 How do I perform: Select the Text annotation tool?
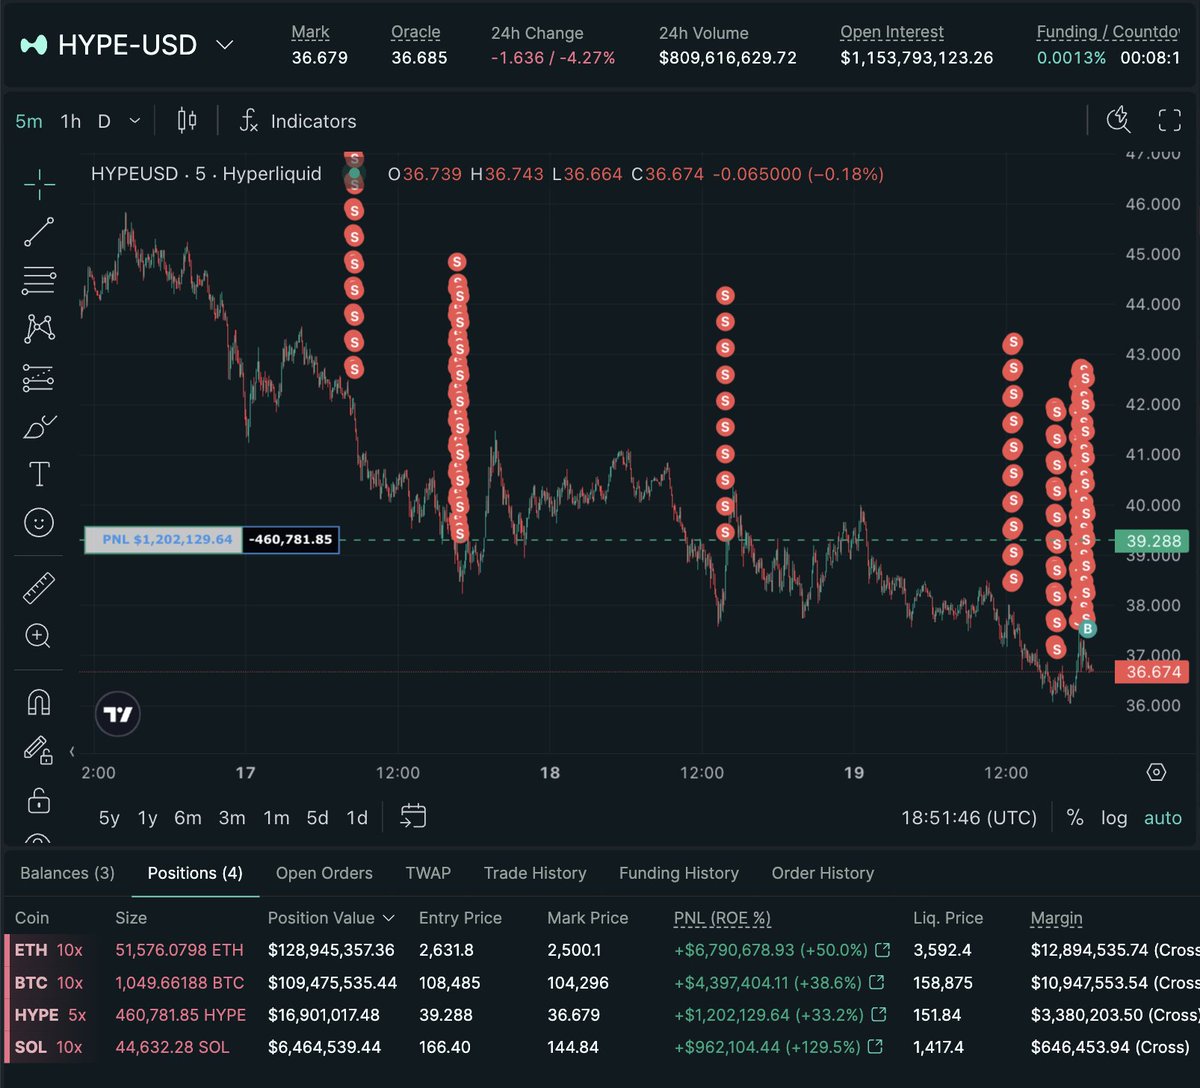39,474
